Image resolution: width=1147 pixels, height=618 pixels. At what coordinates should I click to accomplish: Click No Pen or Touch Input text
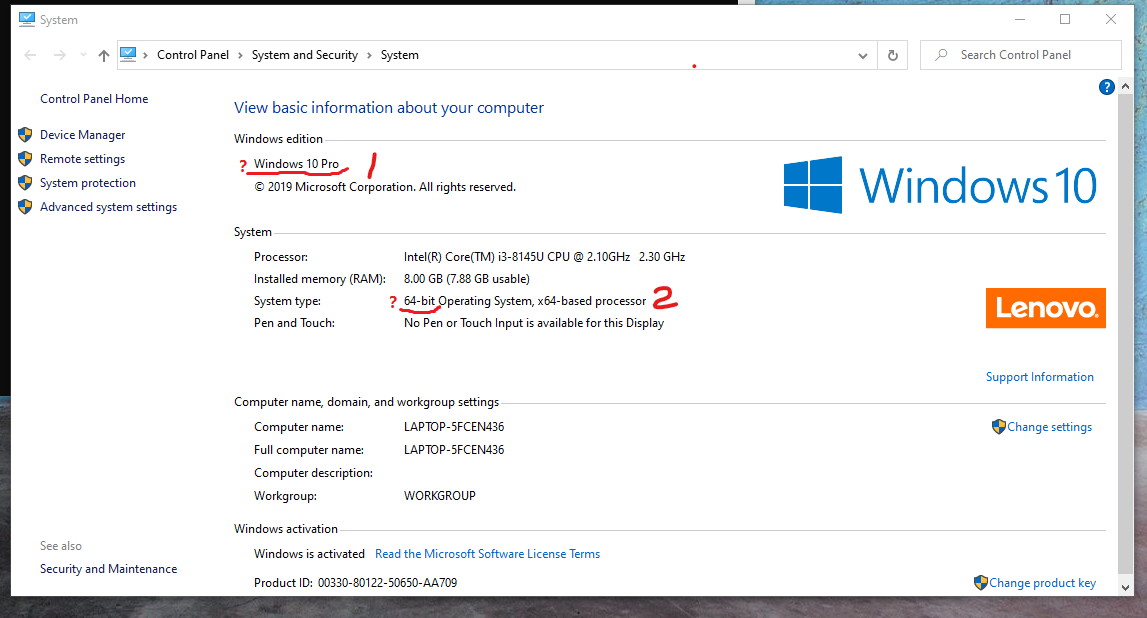click(x=534, y=323)
